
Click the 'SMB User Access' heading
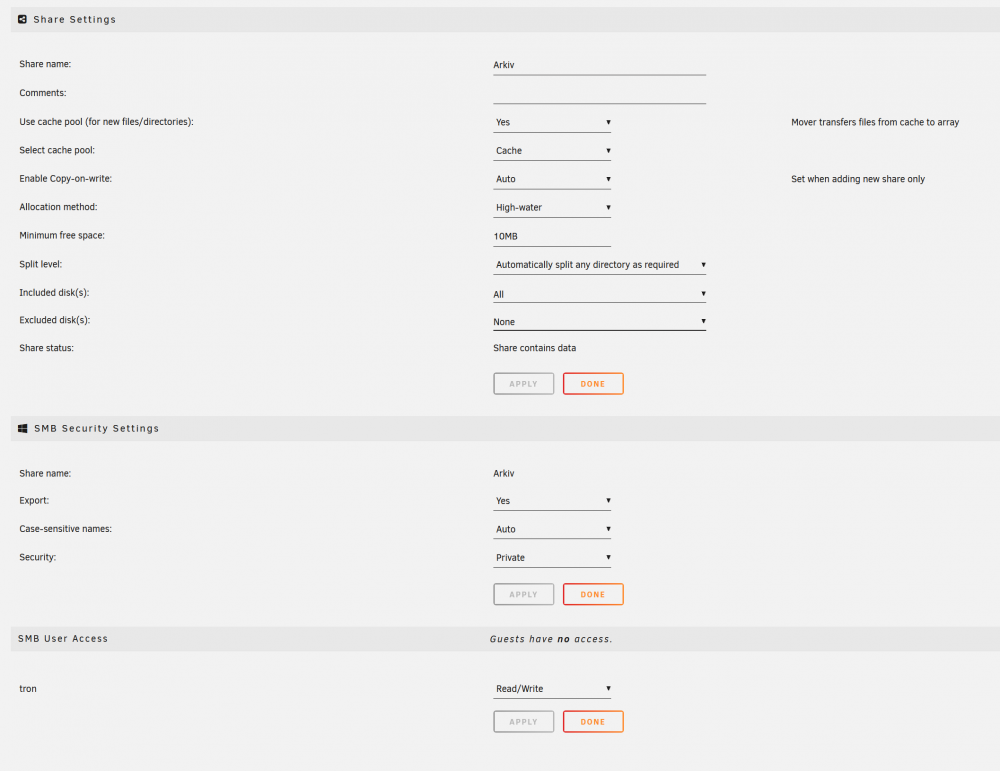point(62,638)
